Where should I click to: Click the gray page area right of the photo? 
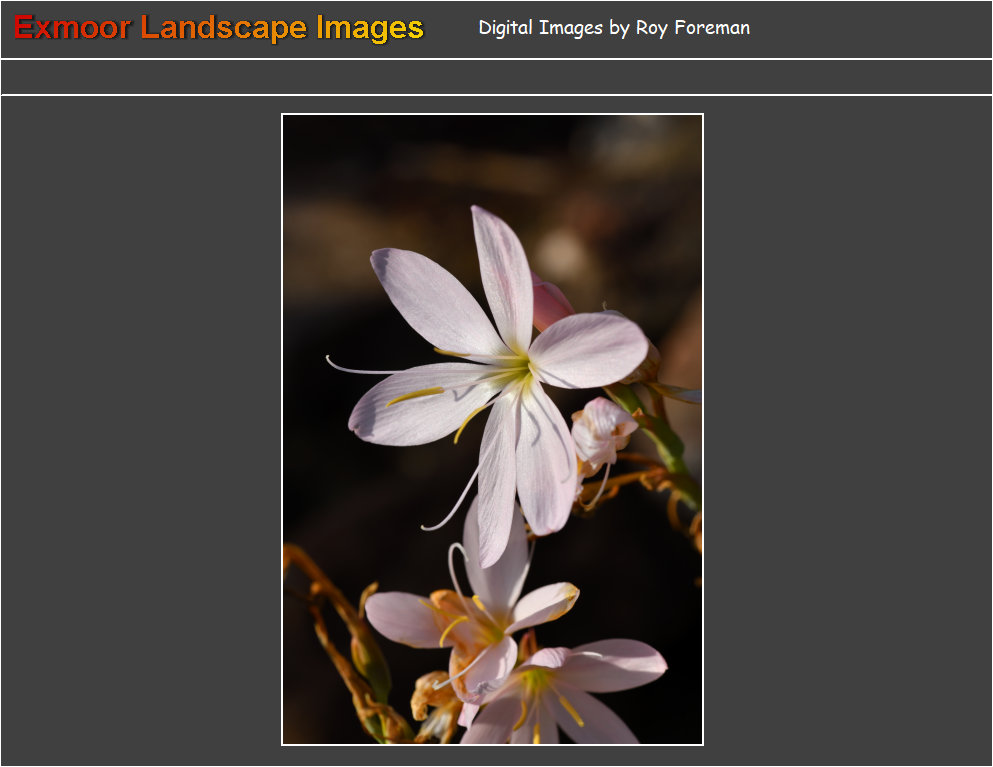pyautogui.click(x=848, y=430)
